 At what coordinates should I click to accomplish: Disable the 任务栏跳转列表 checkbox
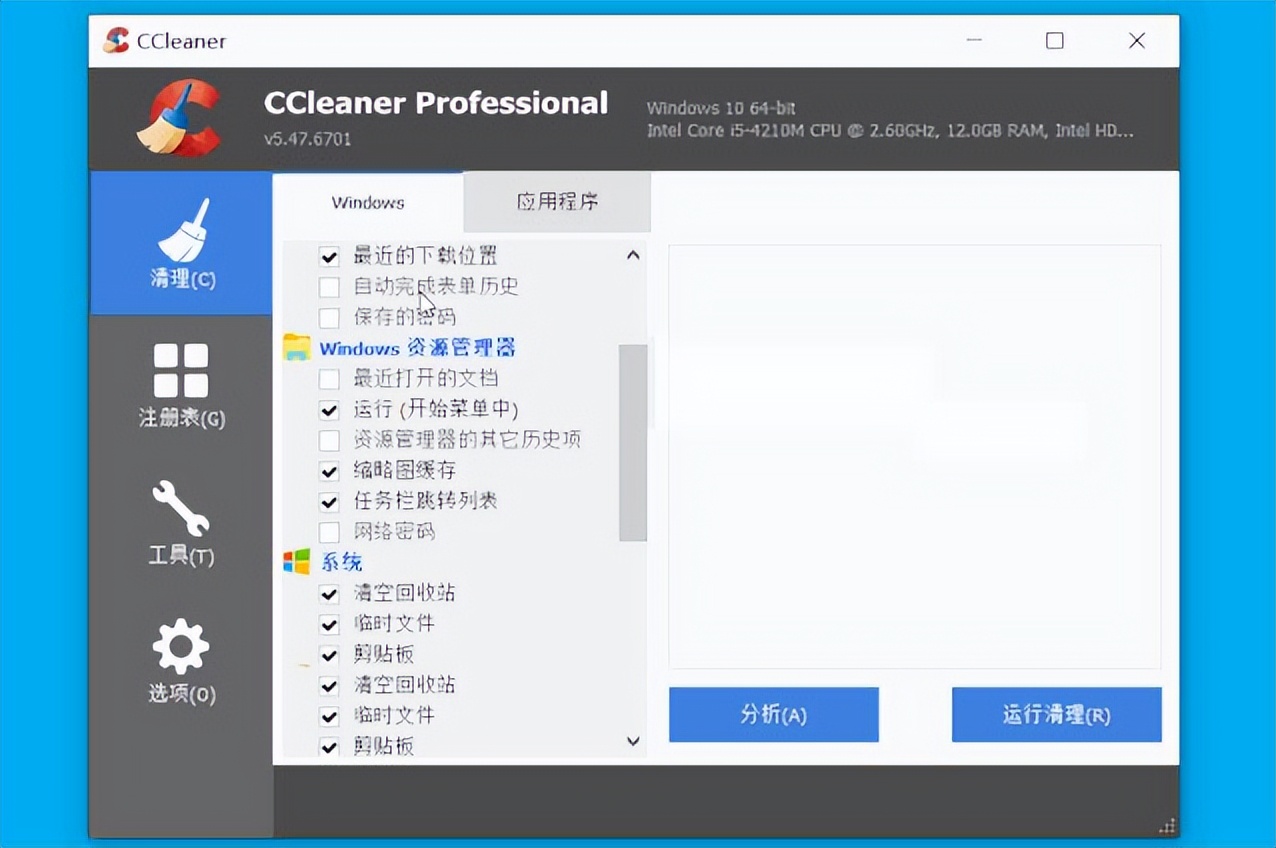[x=329, y=501]
